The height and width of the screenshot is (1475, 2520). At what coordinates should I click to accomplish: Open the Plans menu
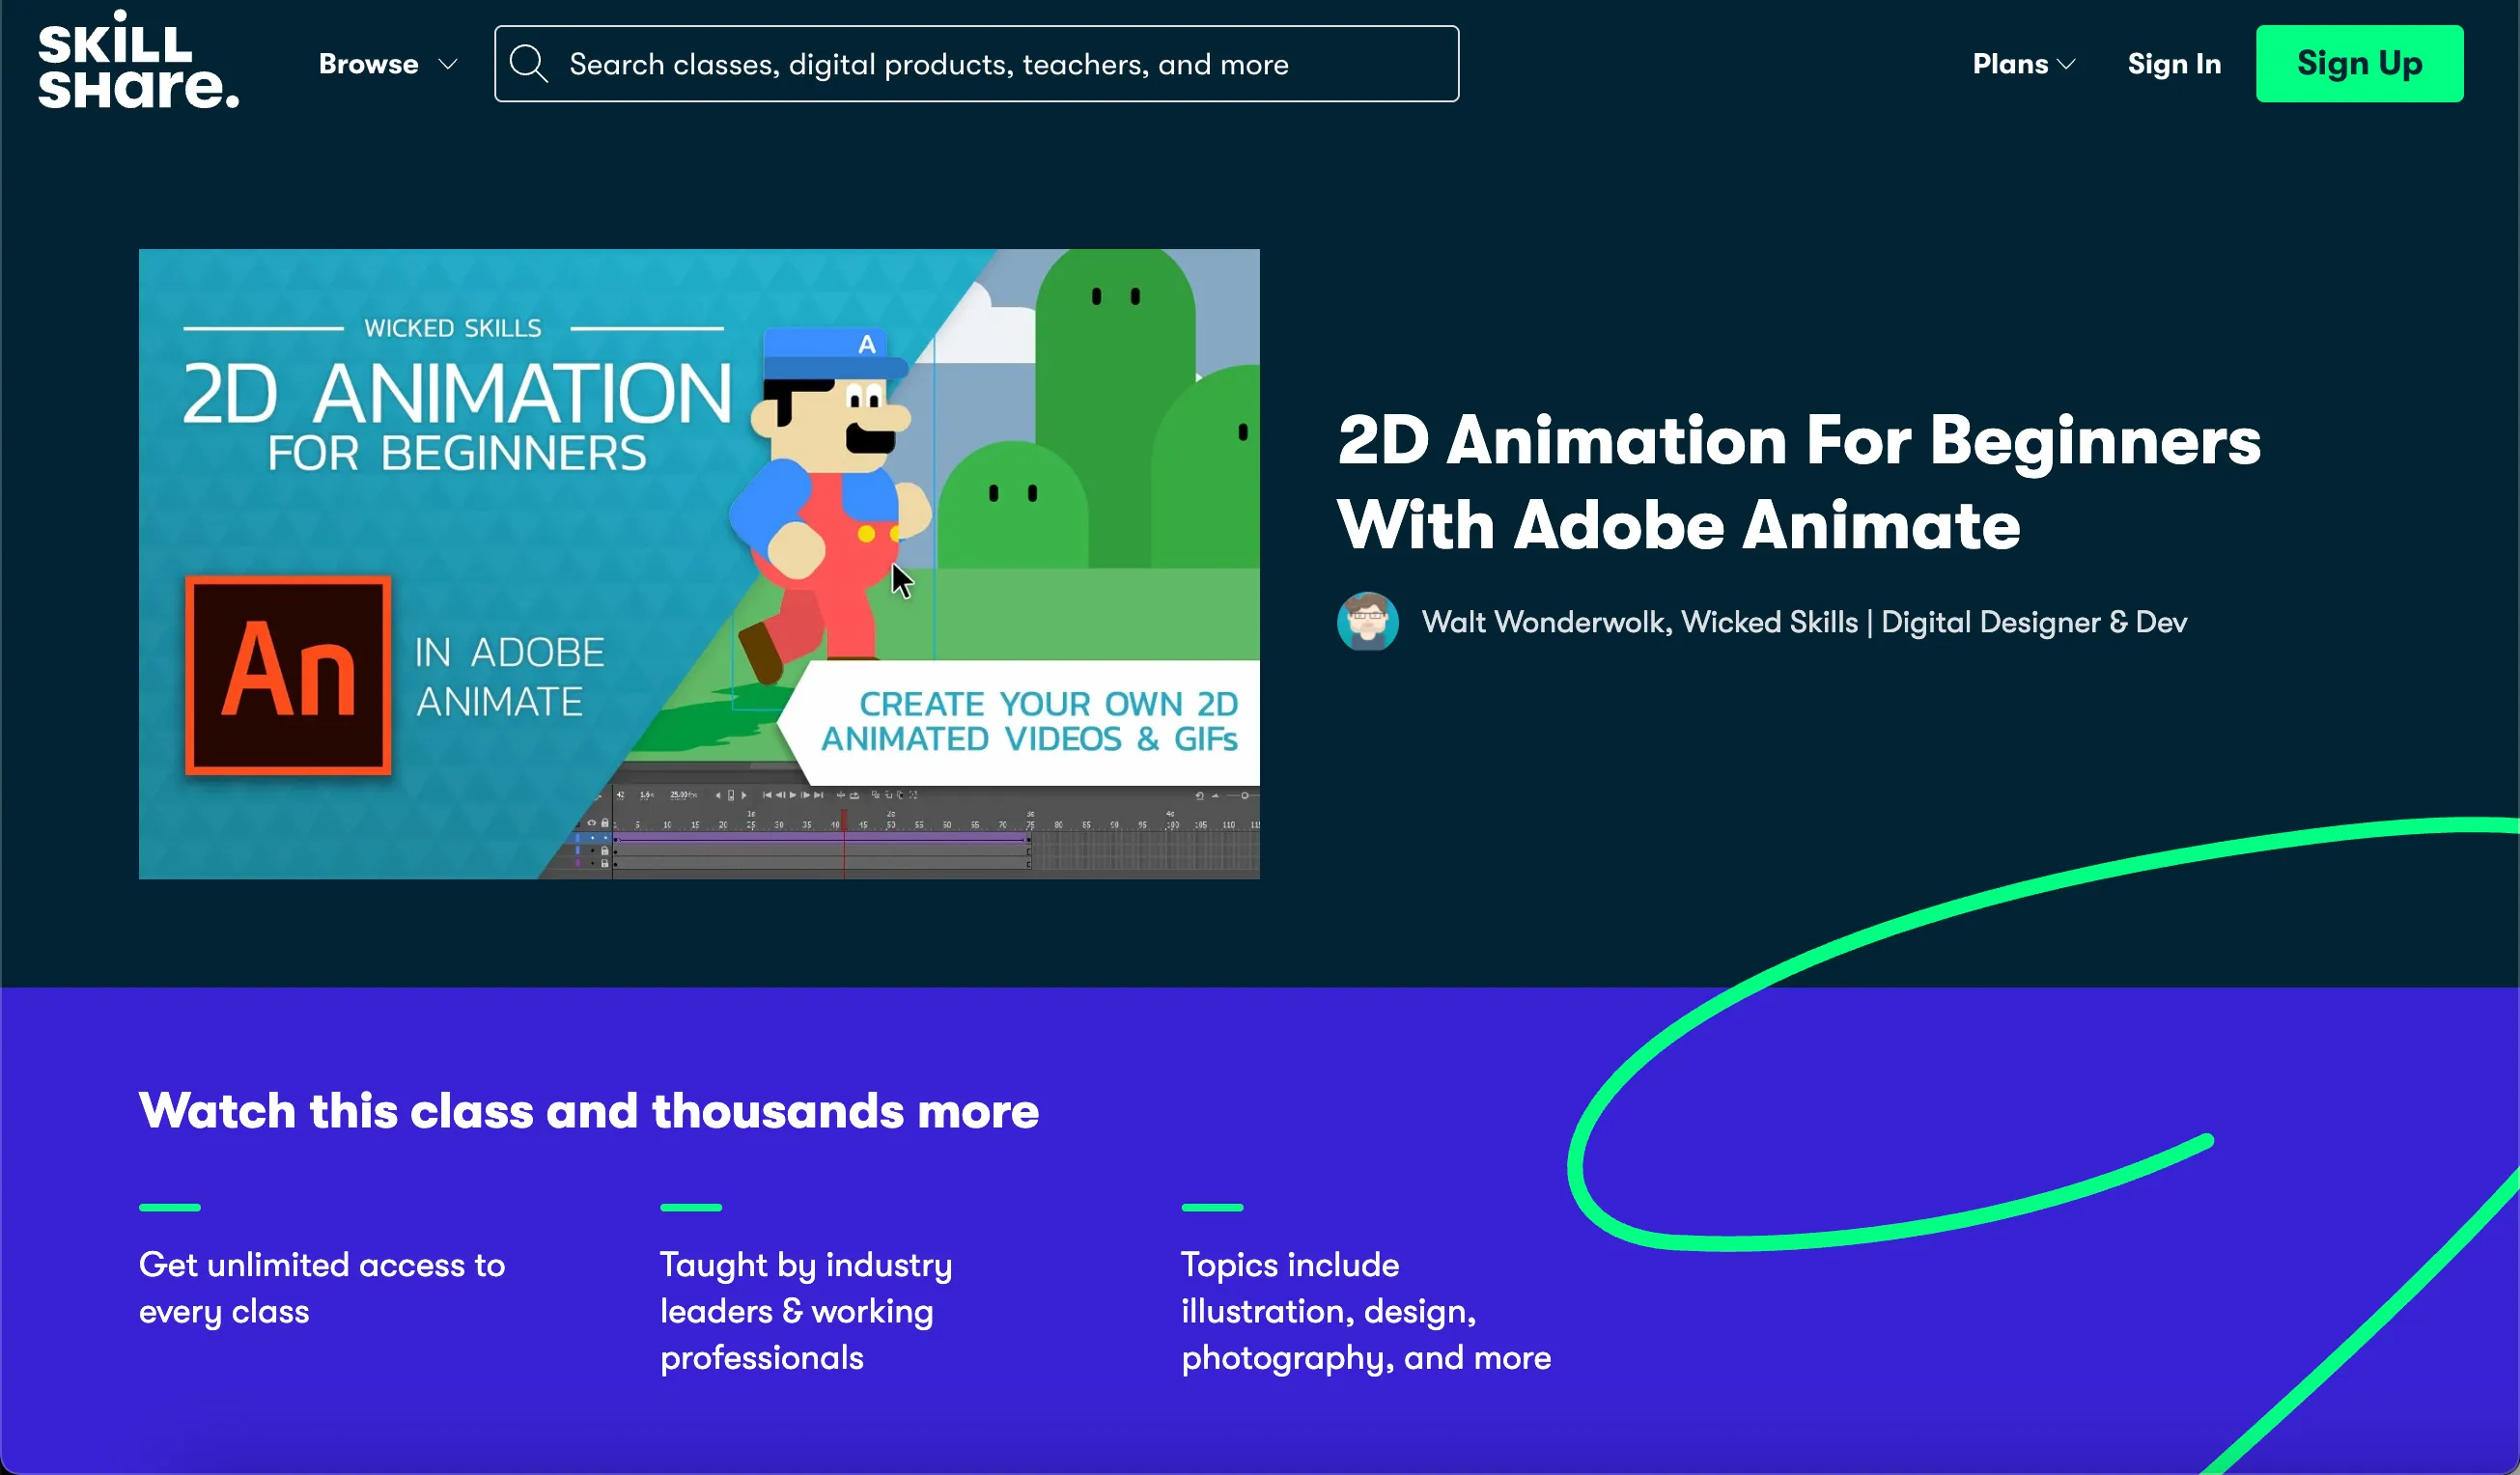2010,64
